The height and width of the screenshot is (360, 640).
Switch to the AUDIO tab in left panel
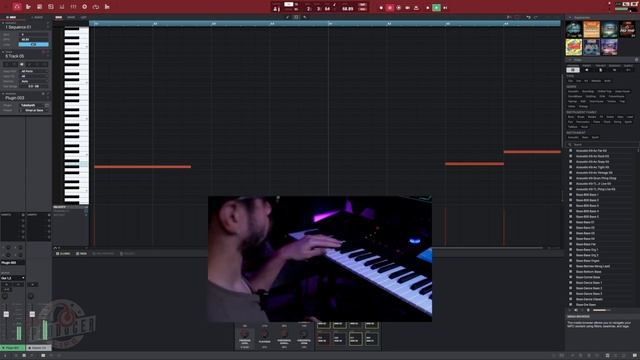(38, 18)
